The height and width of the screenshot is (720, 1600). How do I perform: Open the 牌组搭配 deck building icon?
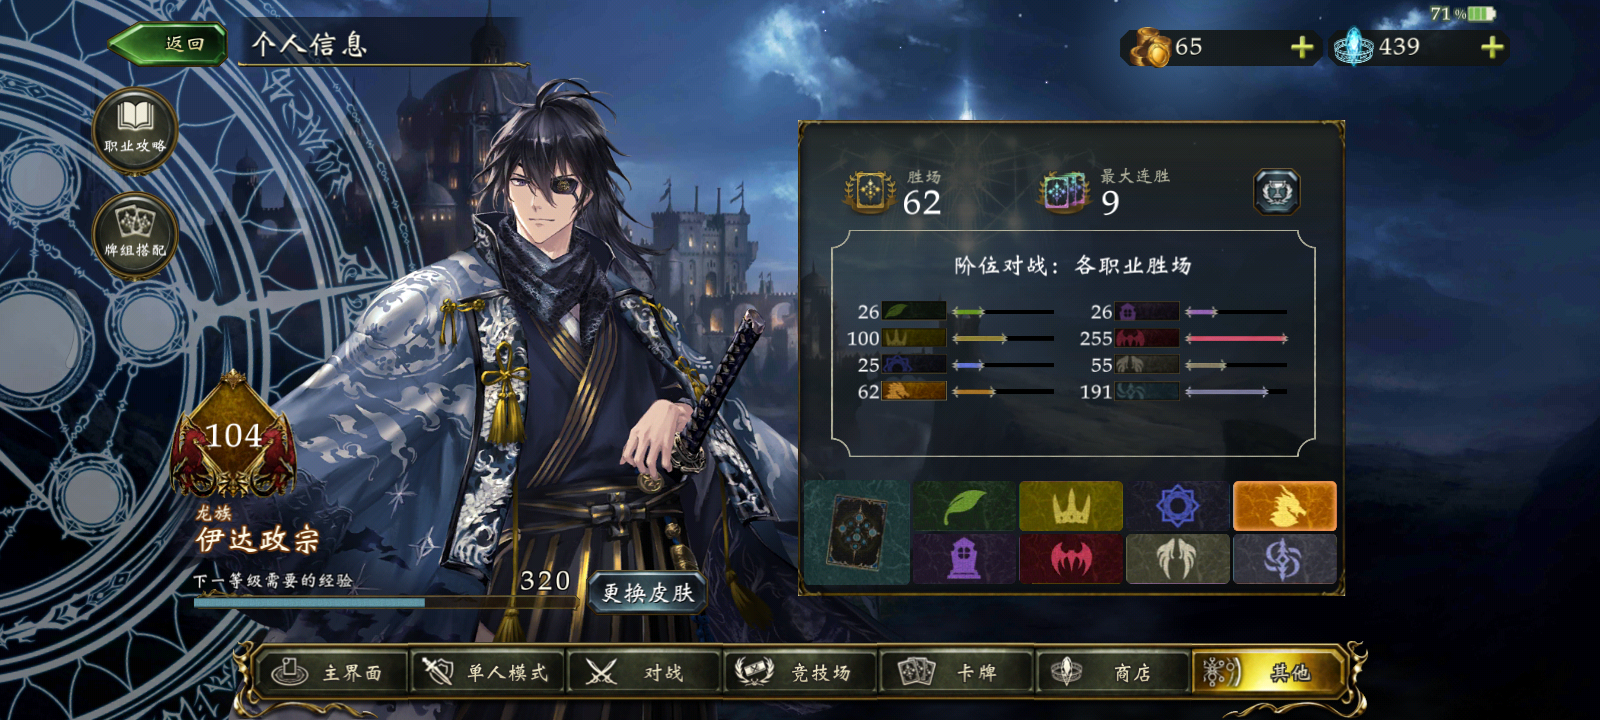[135, 235]
